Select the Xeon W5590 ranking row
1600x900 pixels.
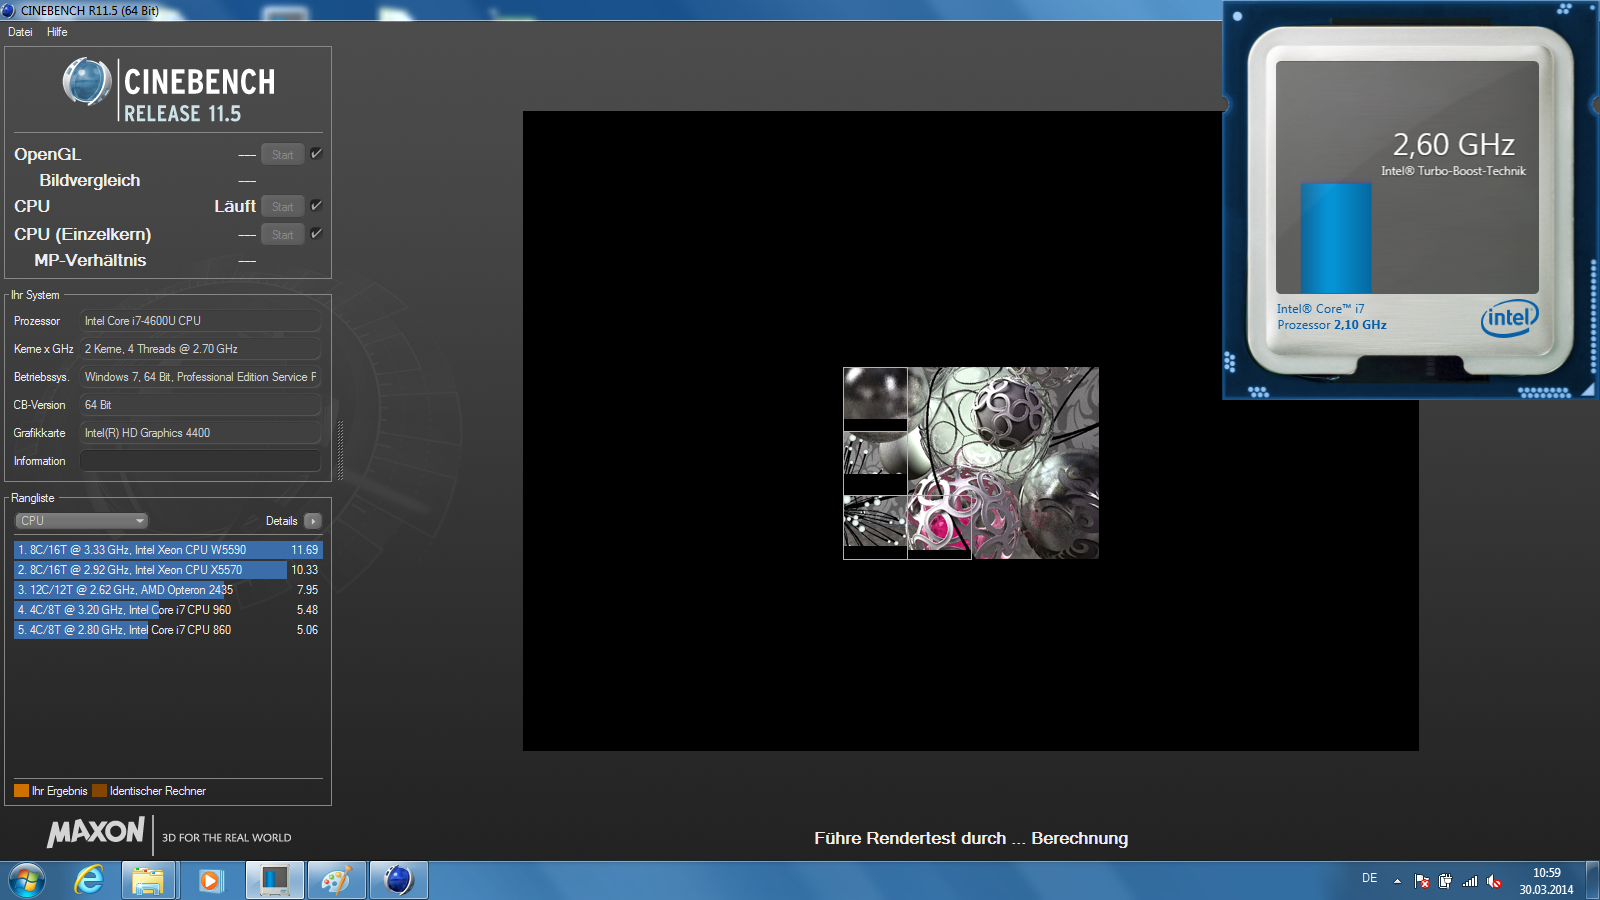pyautogui.click(x=168, y=550)
